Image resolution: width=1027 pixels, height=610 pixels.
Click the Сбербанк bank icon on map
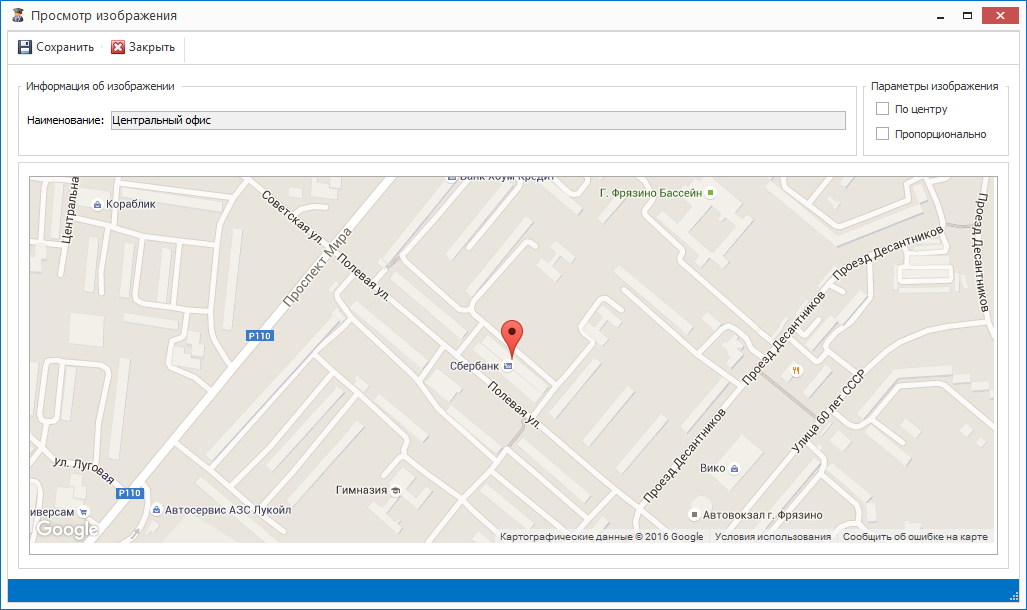[508, 366]
